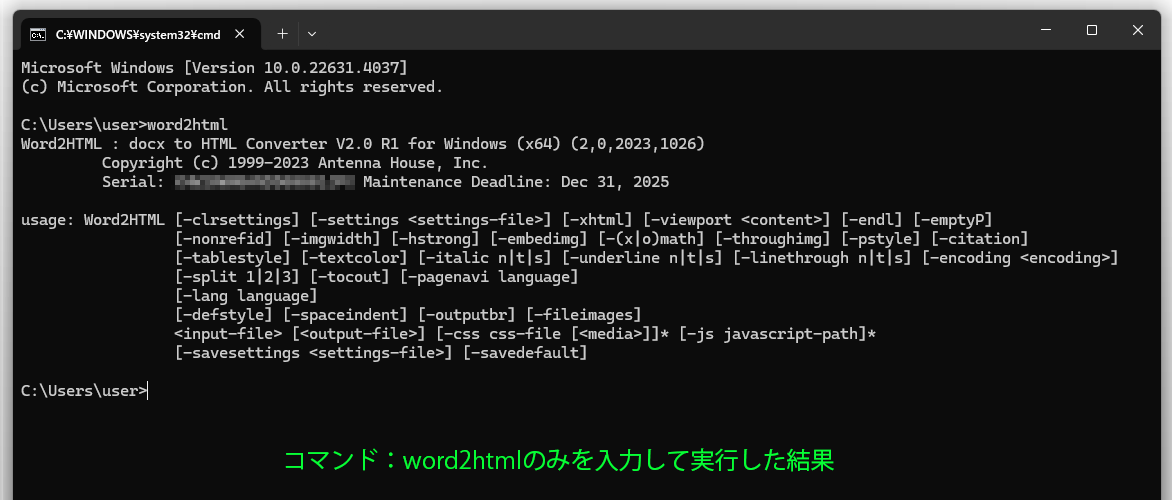1172x500 pixels.
Task: Open a new tab with the plus button
Action: [282, 33]
